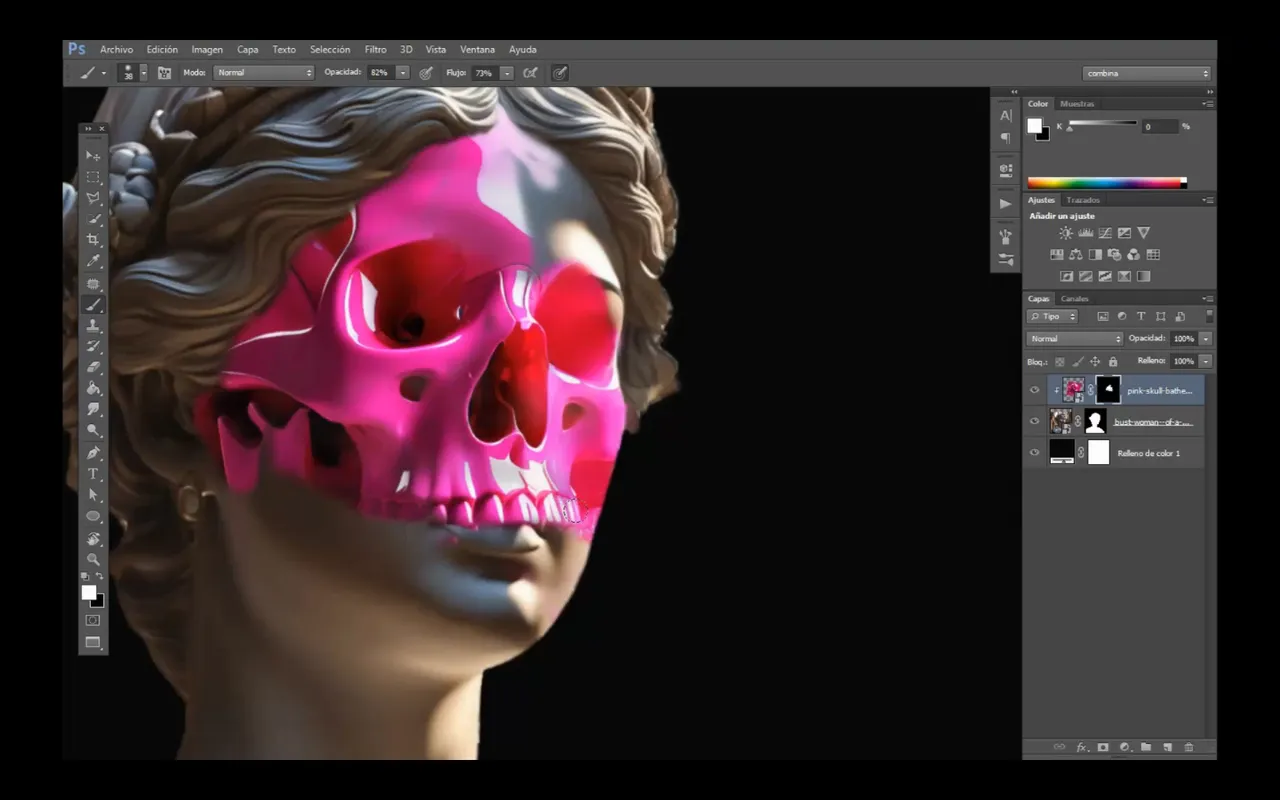Click the foreground color swatch in Color panel
1280x800 pixels.
click(x=1035, y=125)
